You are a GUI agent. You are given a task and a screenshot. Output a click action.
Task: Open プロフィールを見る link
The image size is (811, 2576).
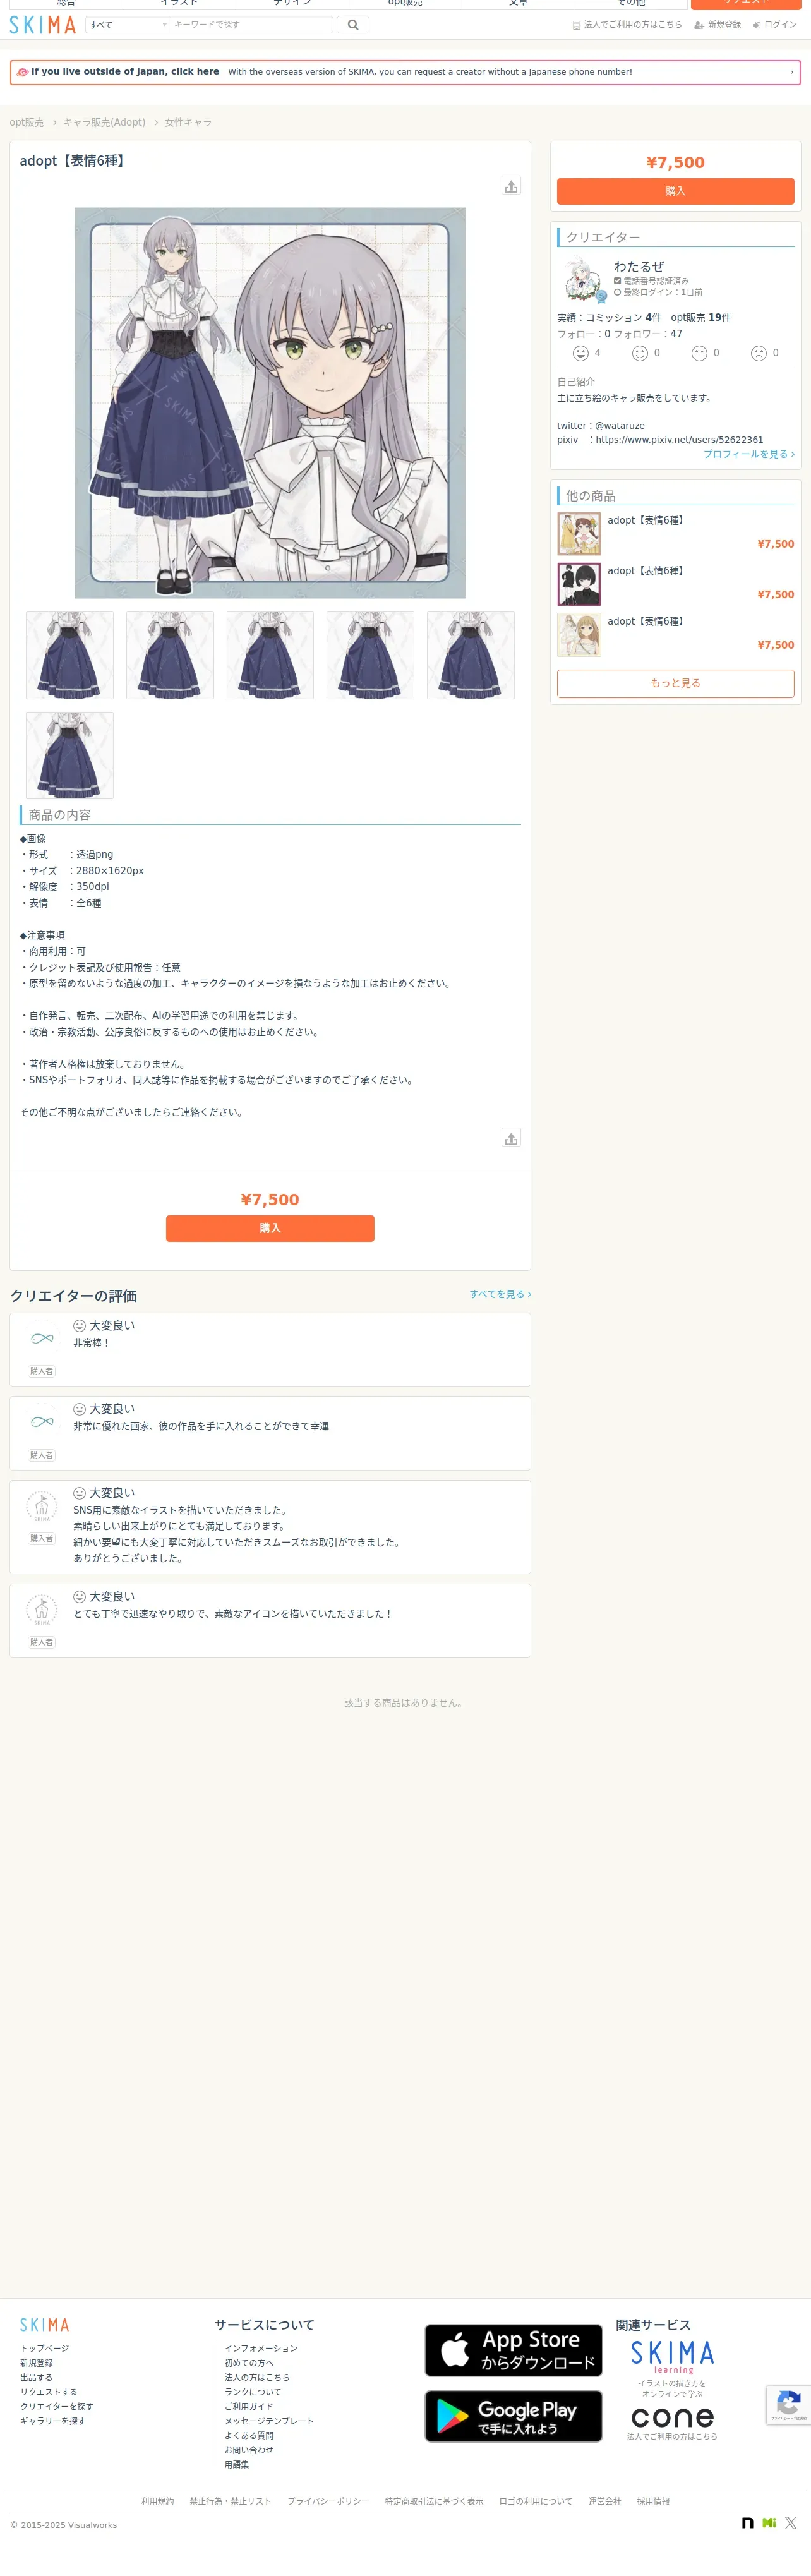749,454
